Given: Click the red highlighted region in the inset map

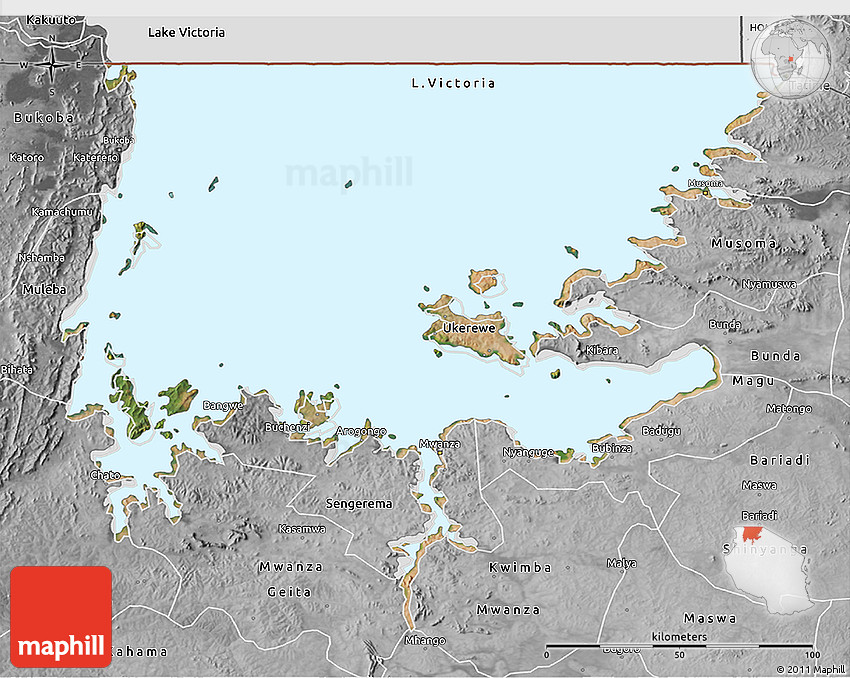Looking at the screenshot, I should (x=756, y=535).
